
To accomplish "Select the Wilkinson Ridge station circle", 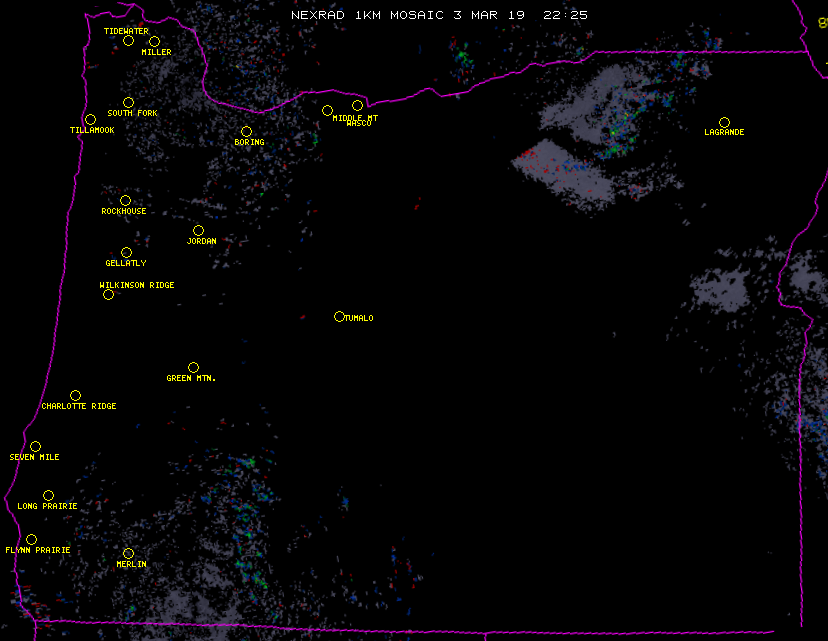I will 108,294.
